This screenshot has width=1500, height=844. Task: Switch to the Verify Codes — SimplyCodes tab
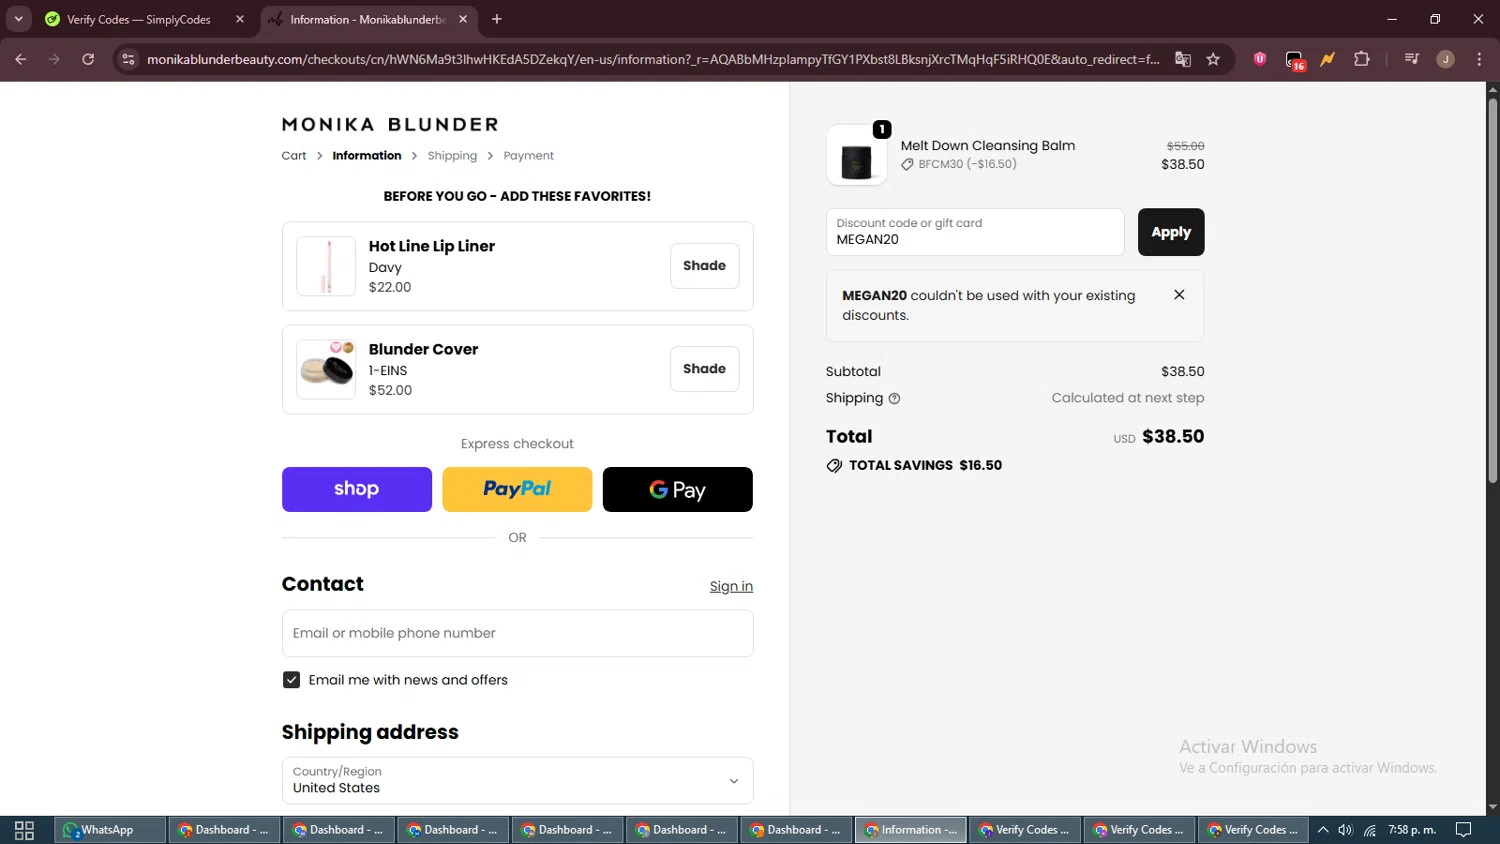pos(139,19)
